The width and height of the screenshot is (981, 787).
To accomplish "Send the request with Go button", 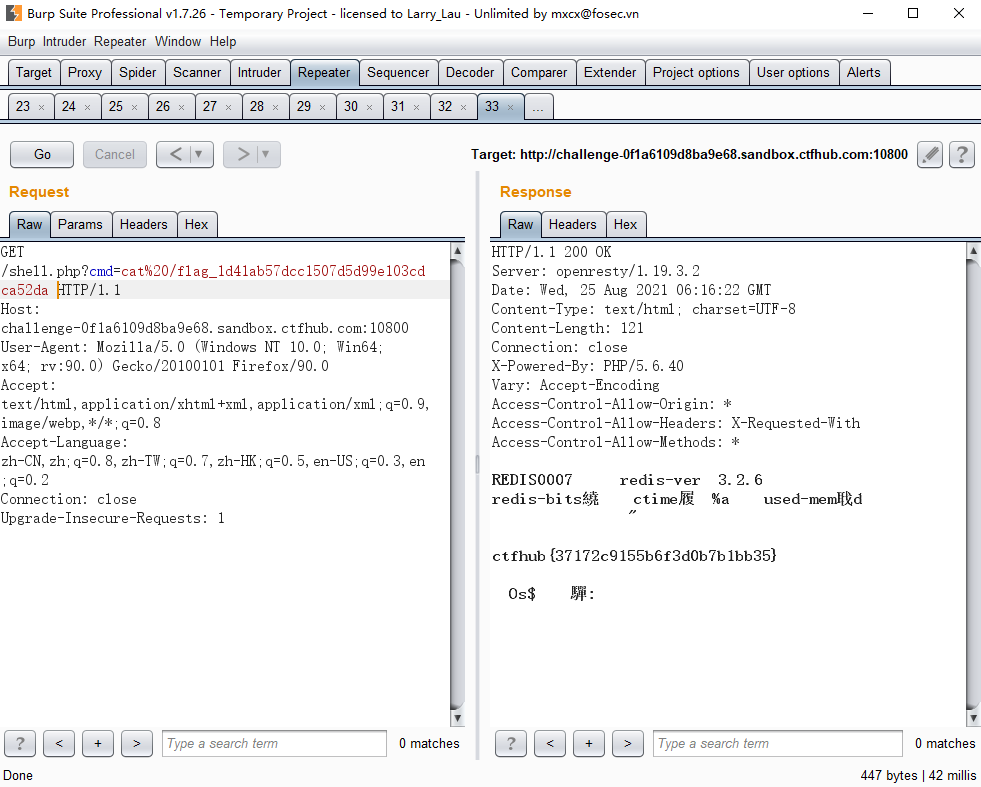I will [x=42, y=155].
